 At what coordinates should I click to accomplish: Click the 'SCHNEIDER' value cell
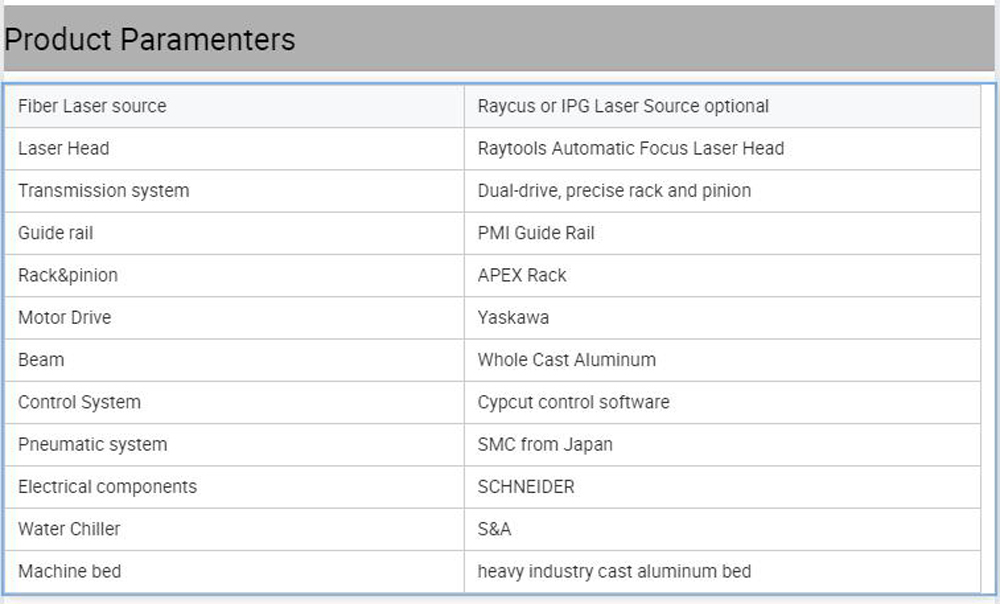click(x=722, y=487)
